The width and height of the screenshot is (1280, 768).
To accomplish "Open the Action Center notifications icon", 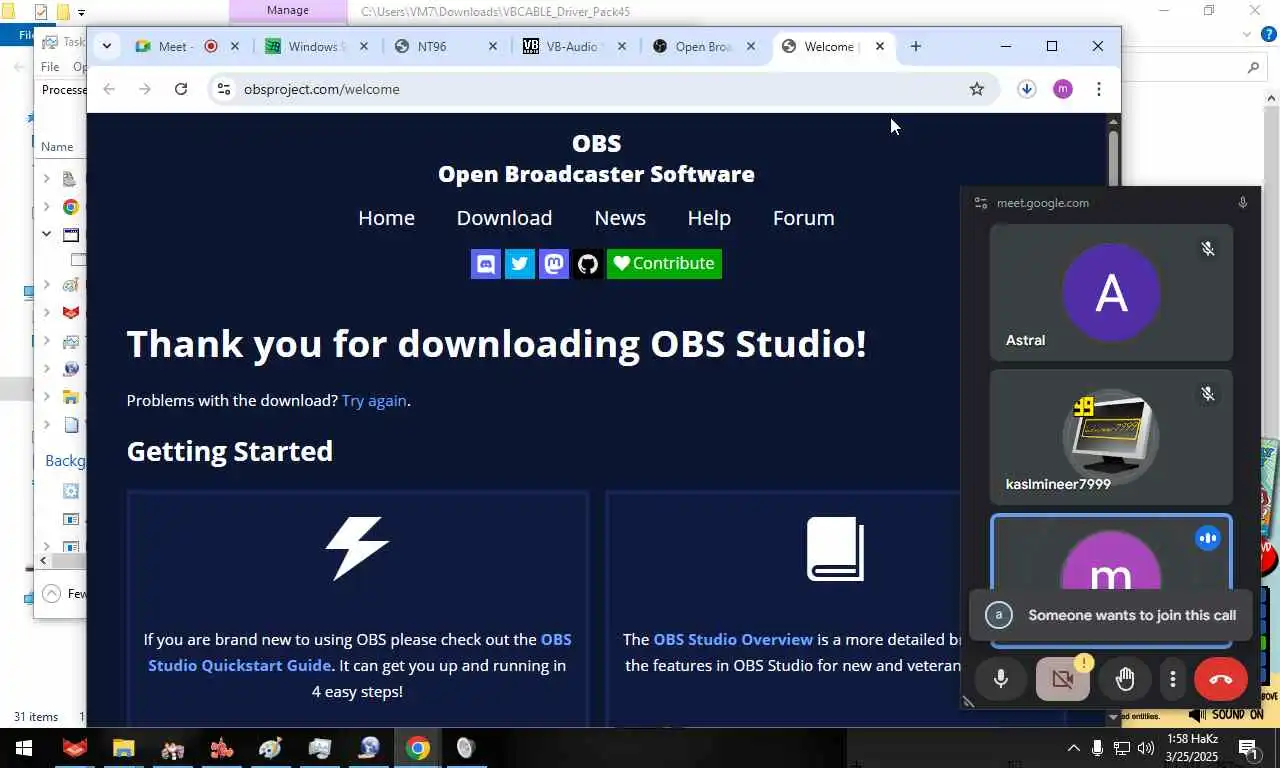I will (x=1248, y=748).
